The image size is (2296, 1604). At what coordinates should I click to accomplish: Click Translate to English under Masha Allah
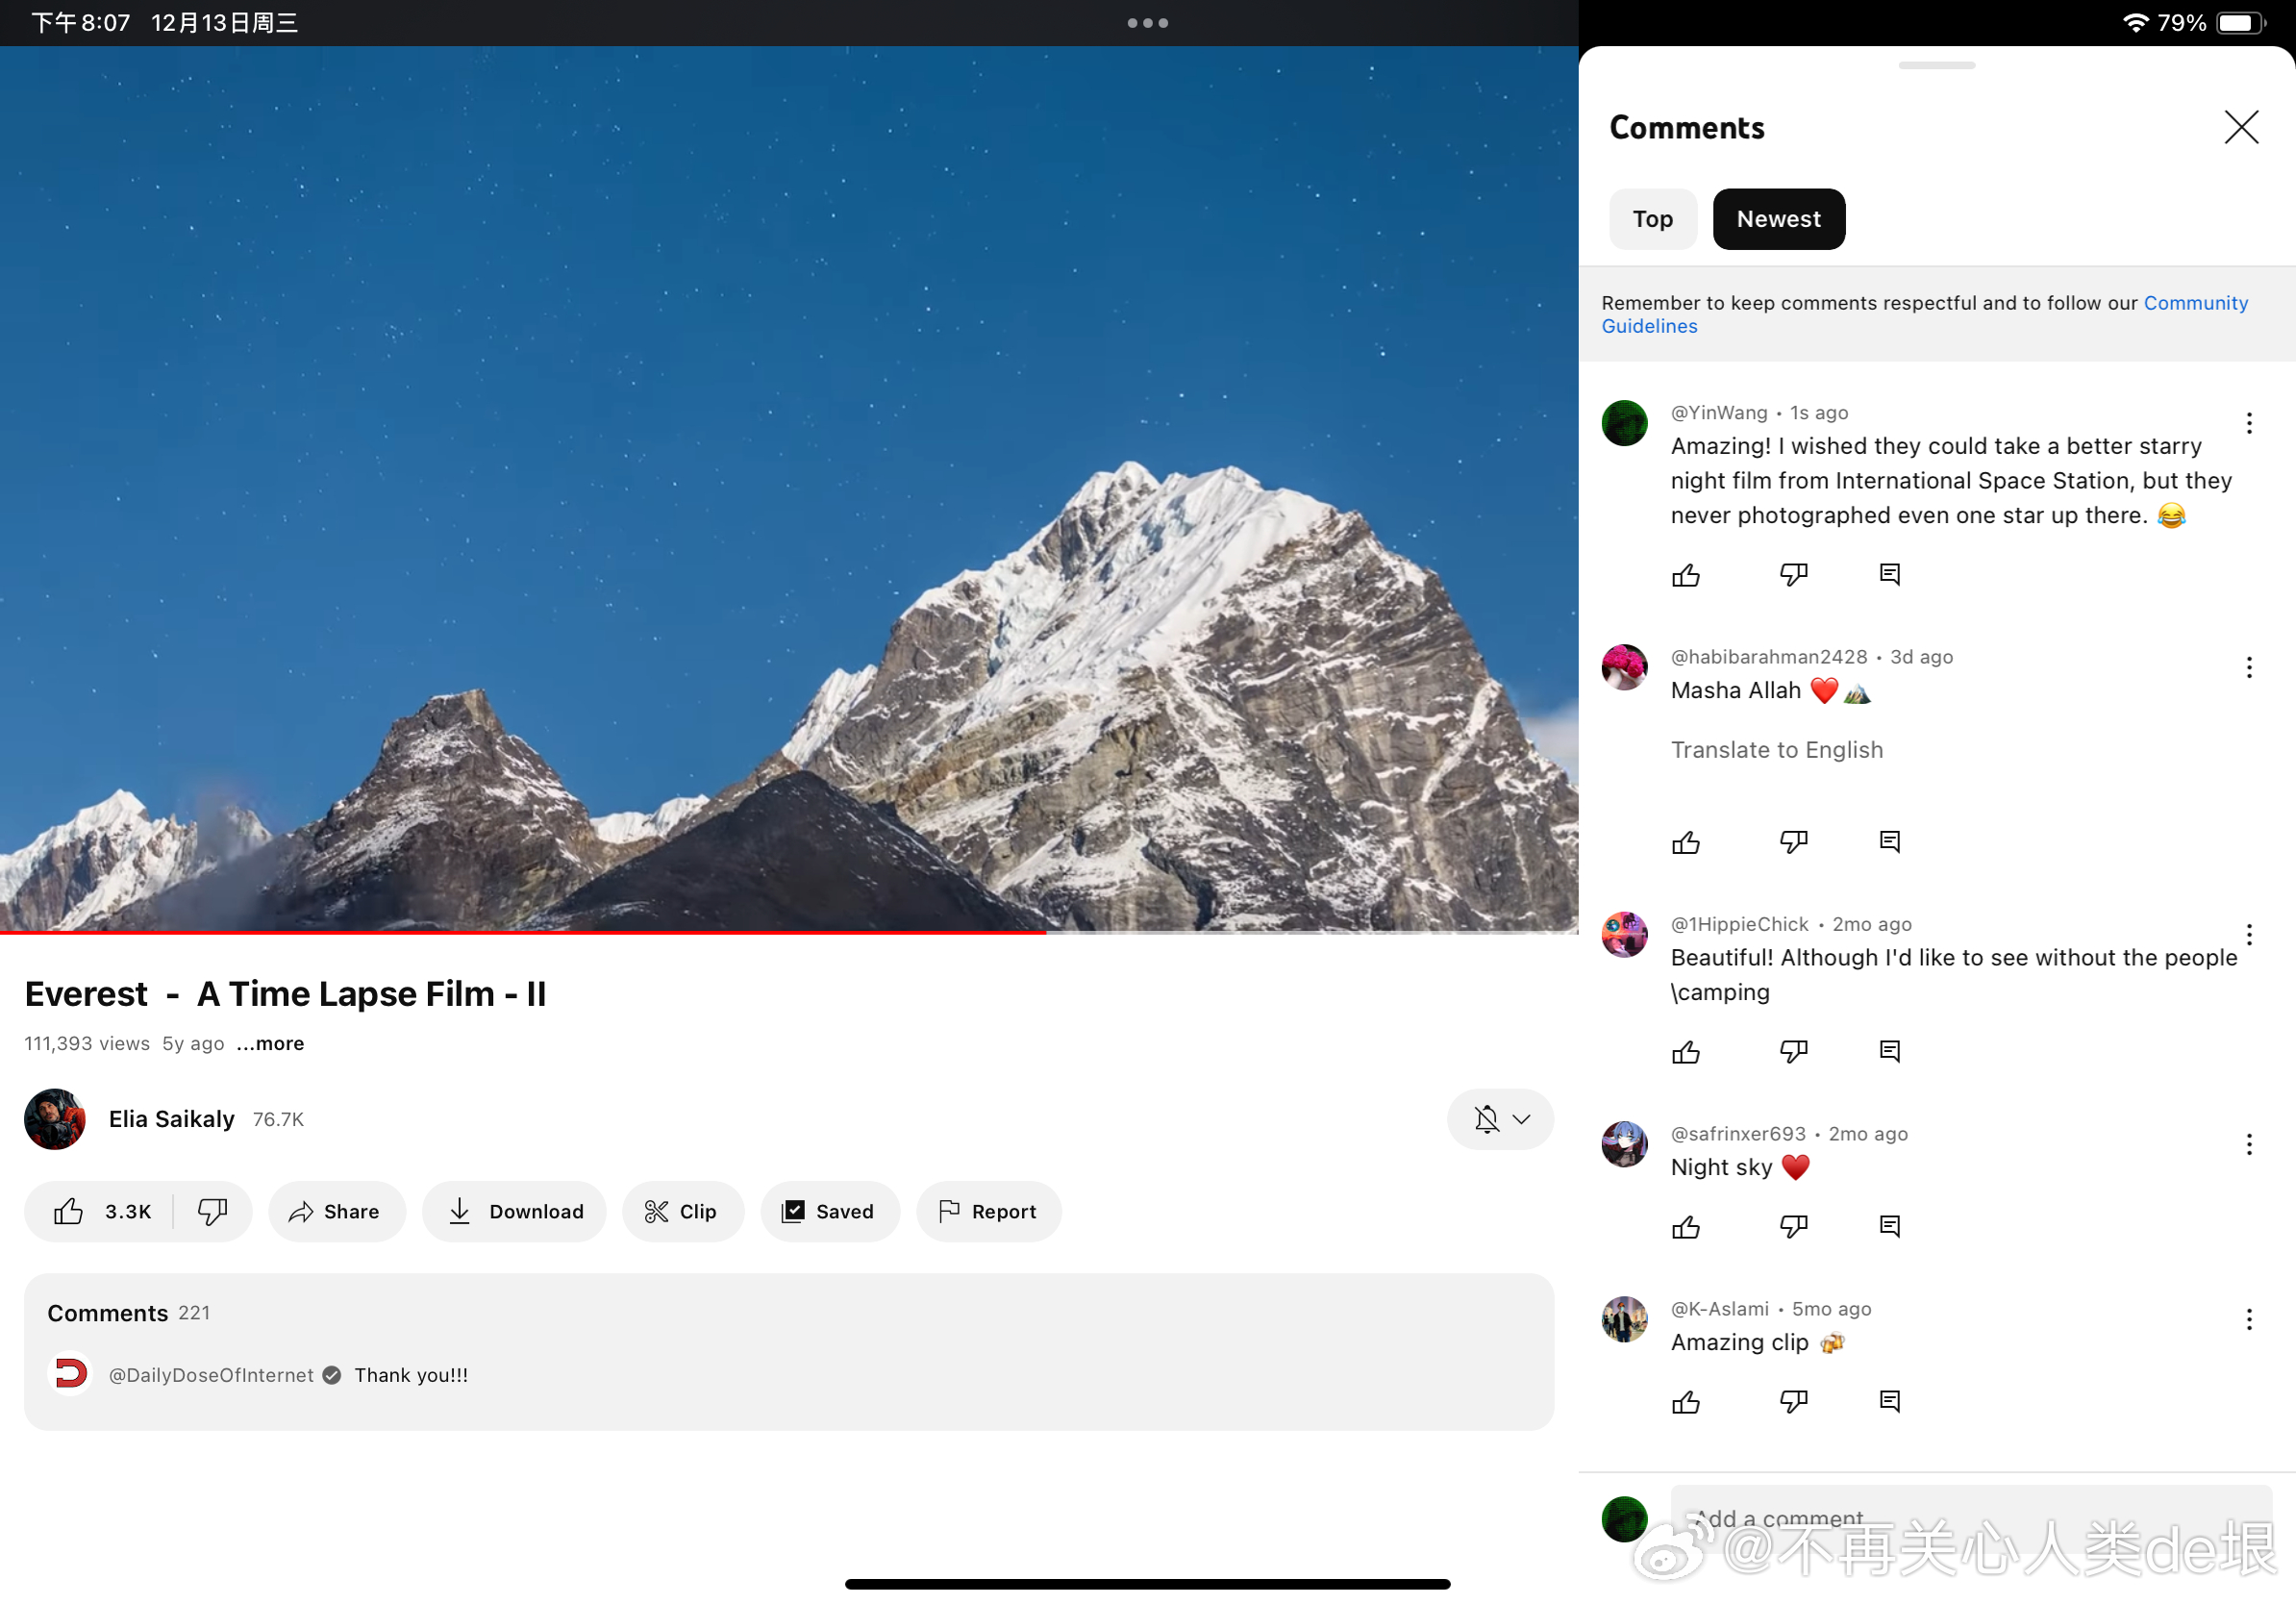click(x=1776, y=750)
